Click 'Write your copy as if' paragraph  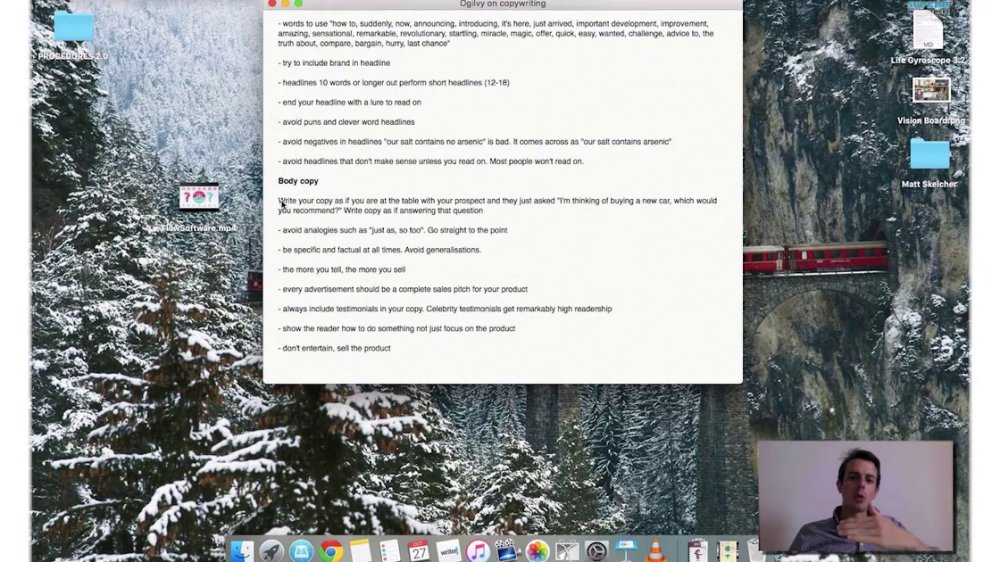tap(497, 205)
